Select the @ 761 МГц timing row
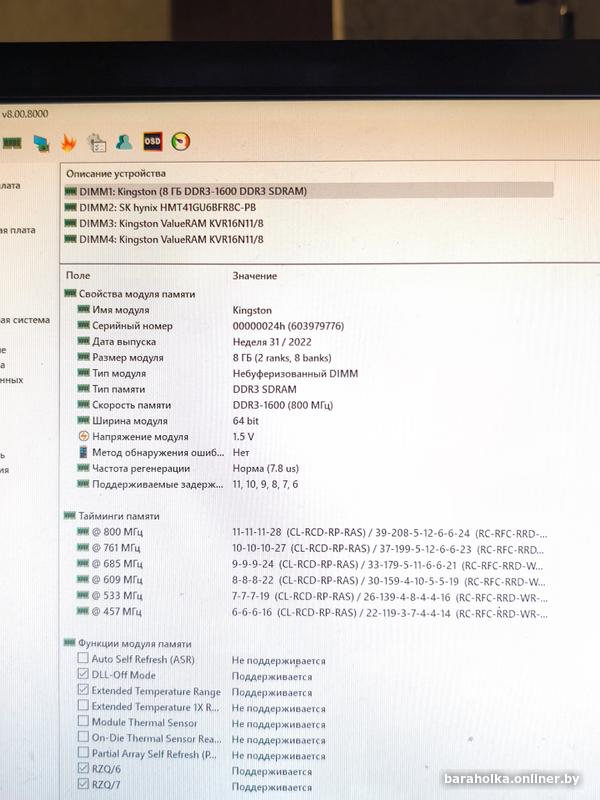Image resolution: width=600 pixels, height=800 pixels. point(312,548)
